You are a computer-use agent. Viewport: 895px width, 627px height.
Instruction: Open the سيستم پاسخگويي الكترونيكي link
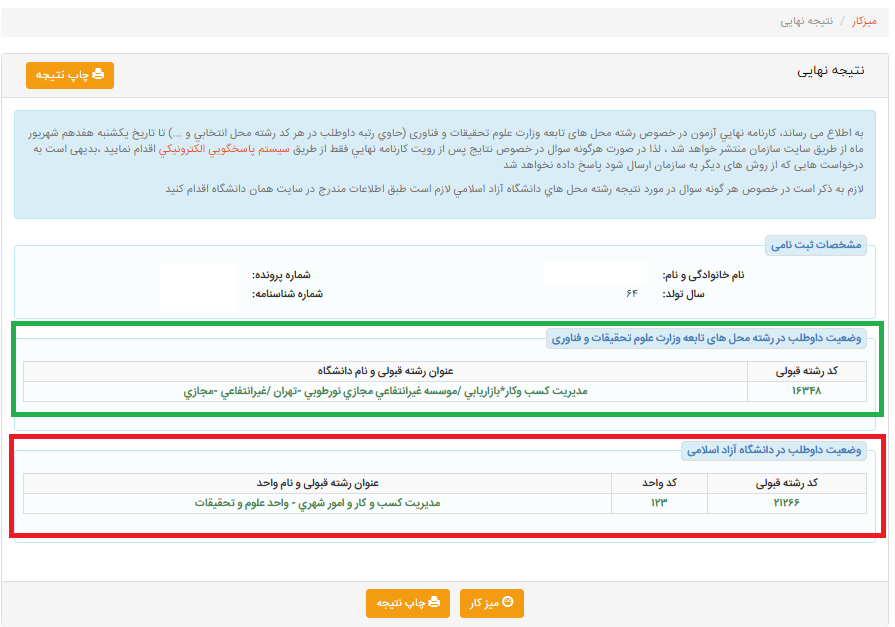pos(224,149)
